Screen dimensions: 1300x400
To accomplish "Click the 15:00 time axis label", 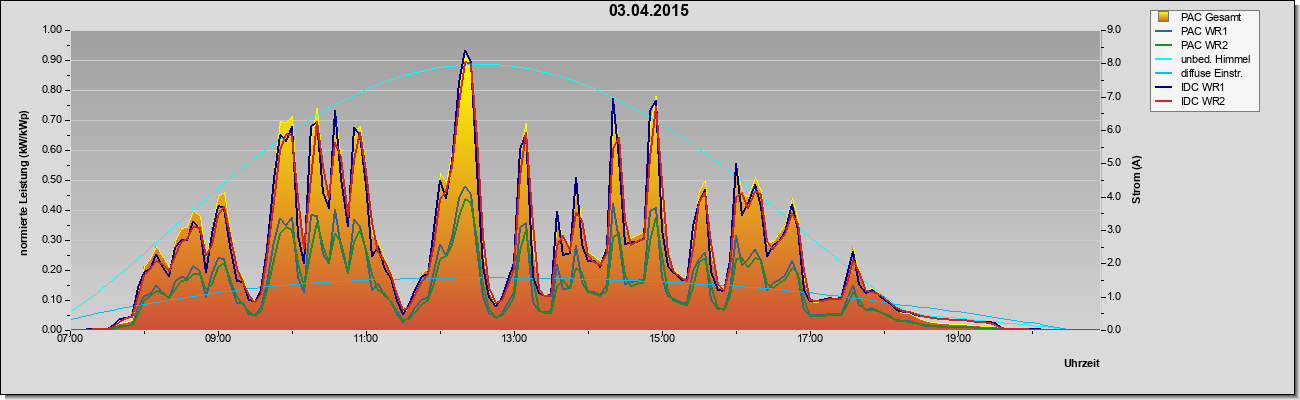I will pyautogui.click(x=662, y=339).
